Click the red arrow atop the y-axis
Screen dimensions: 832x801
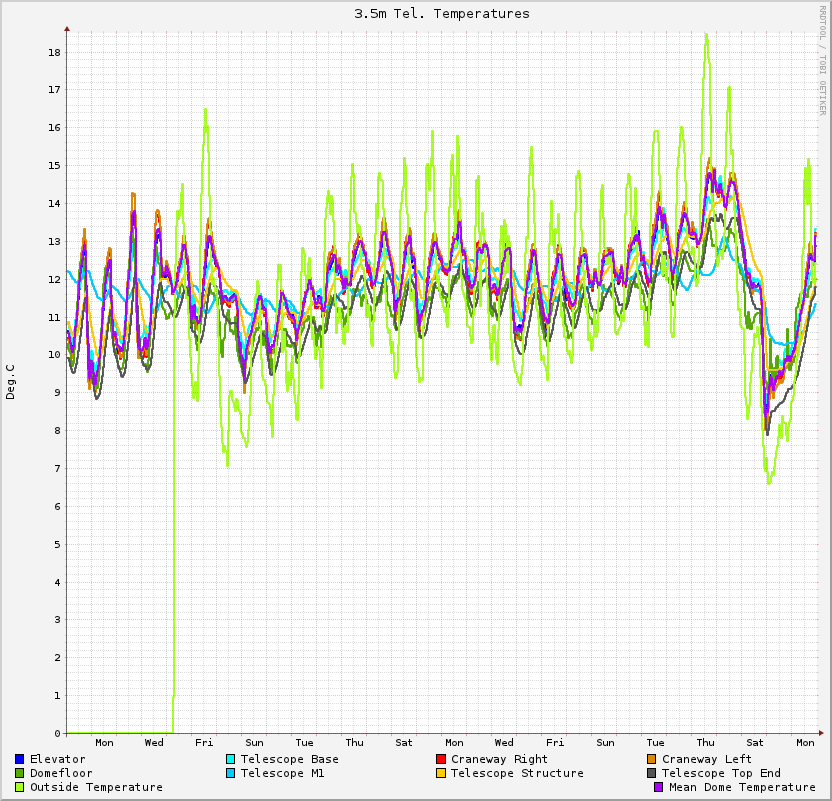[67, 29]
